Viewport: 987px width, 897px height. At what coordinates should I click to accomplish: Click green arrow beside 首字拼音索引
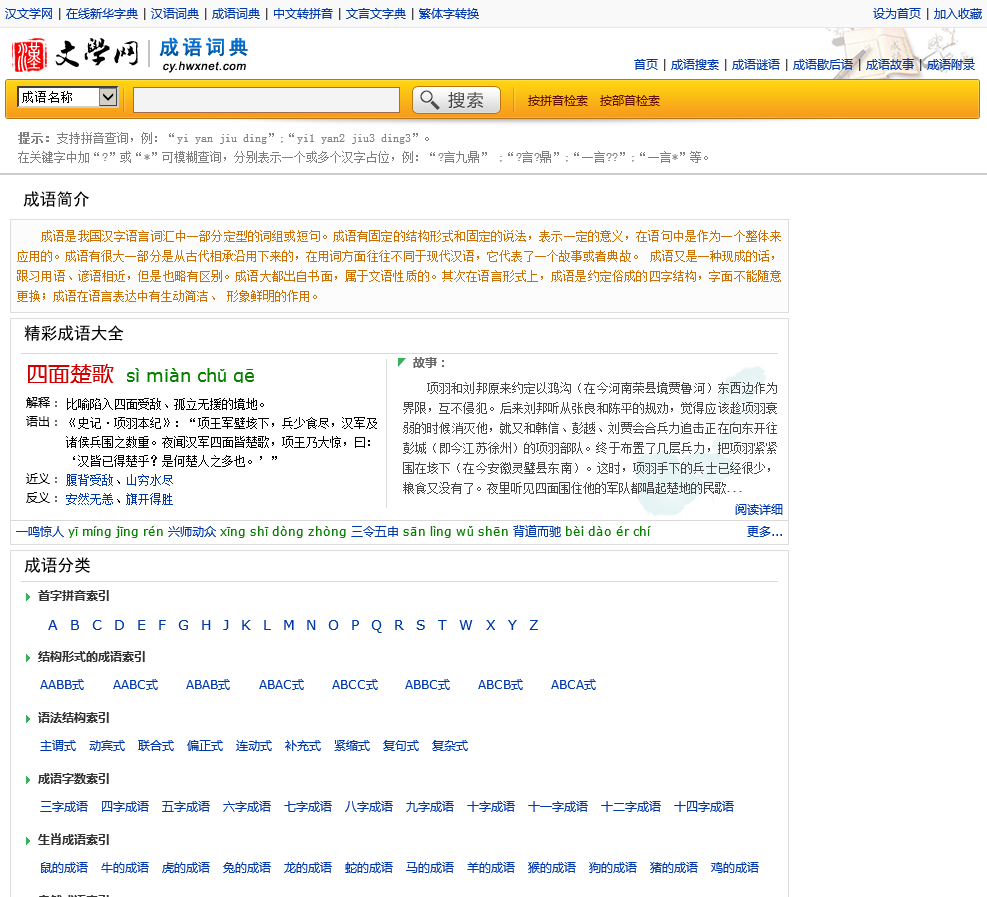(x=28, y=597)
